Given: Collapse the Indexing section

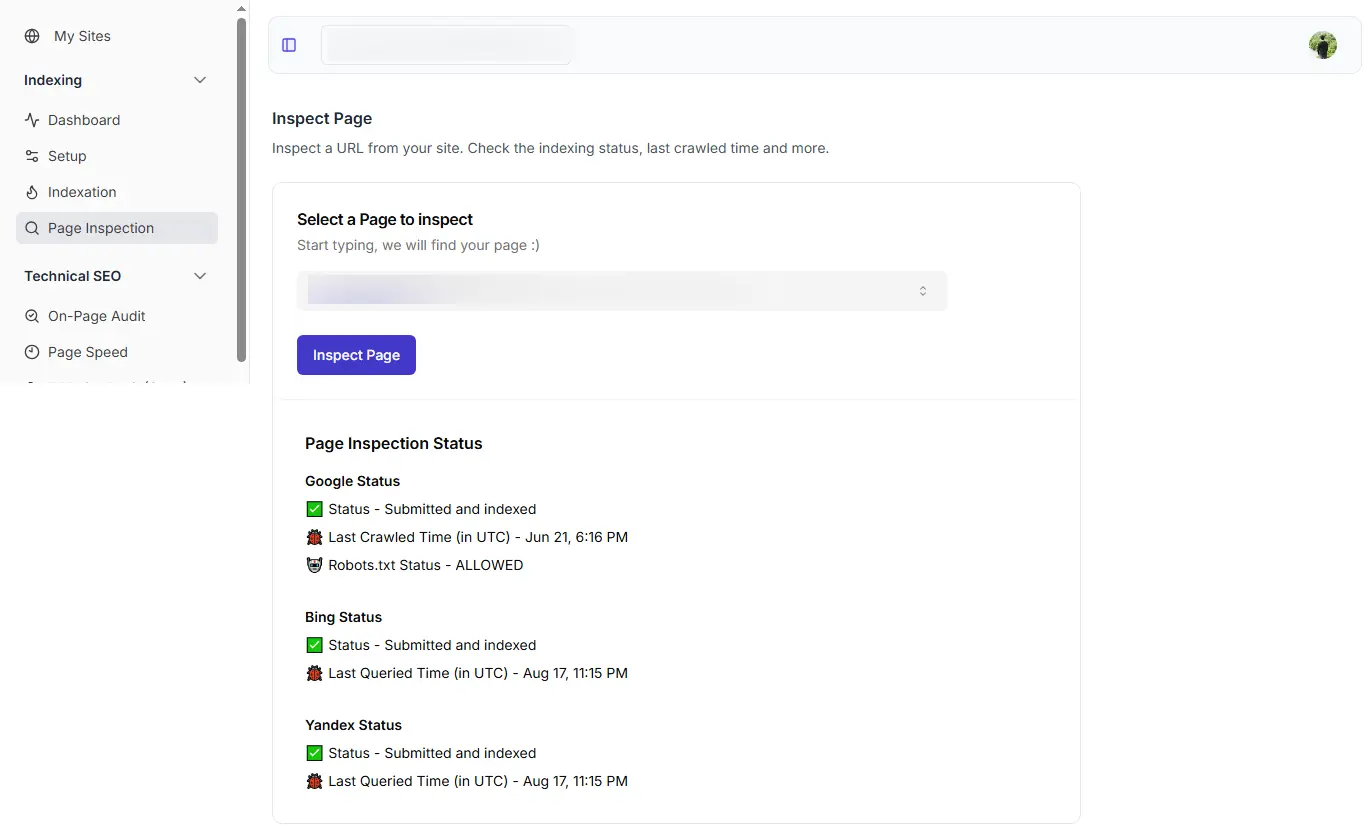Looking at the screenshot, I should pyautogui.click(x=200, y=80).
